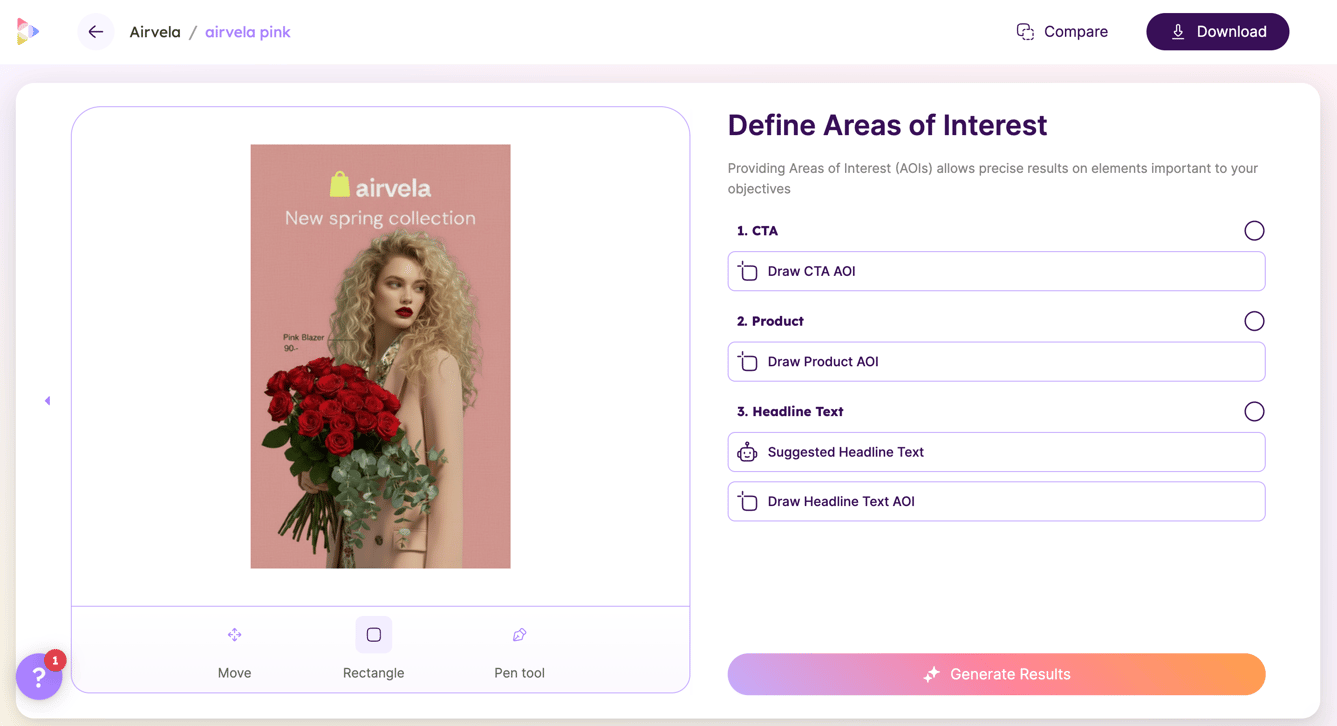This screenshot has height=726, width=1337.
Task: Click the Download button label
Action: 1232,32
